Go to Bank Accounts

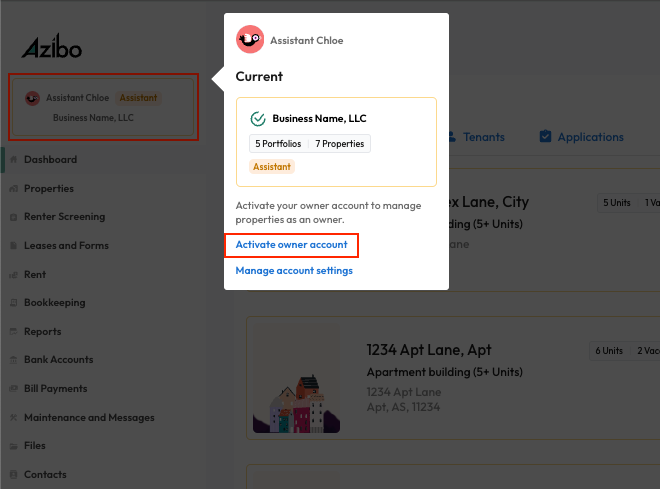point(59,359)
